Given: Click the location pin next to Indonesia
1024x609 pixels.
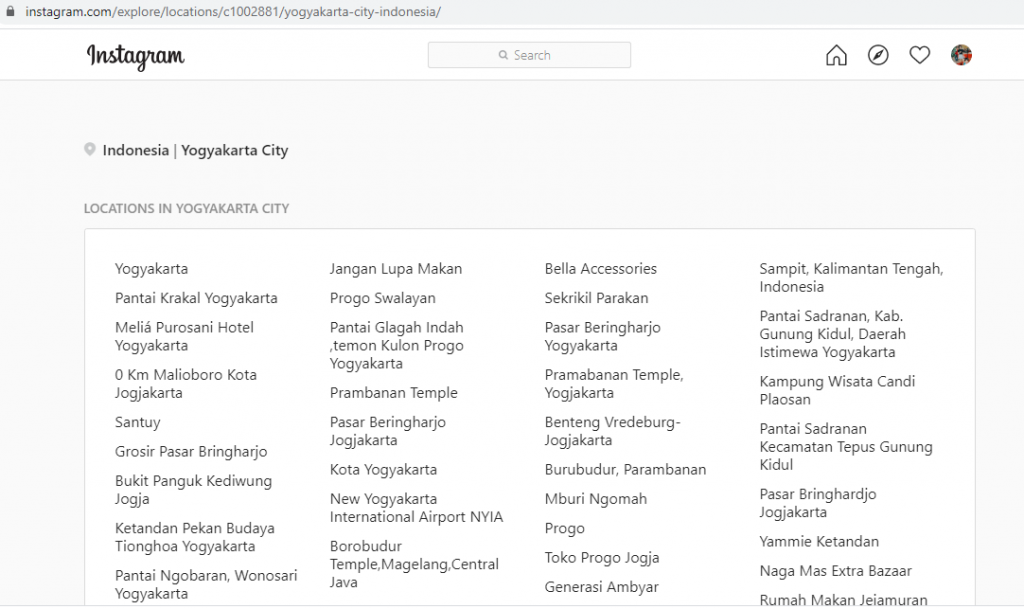Looking at the screenshot, I should pyautogui.click(x=89, y=149).
